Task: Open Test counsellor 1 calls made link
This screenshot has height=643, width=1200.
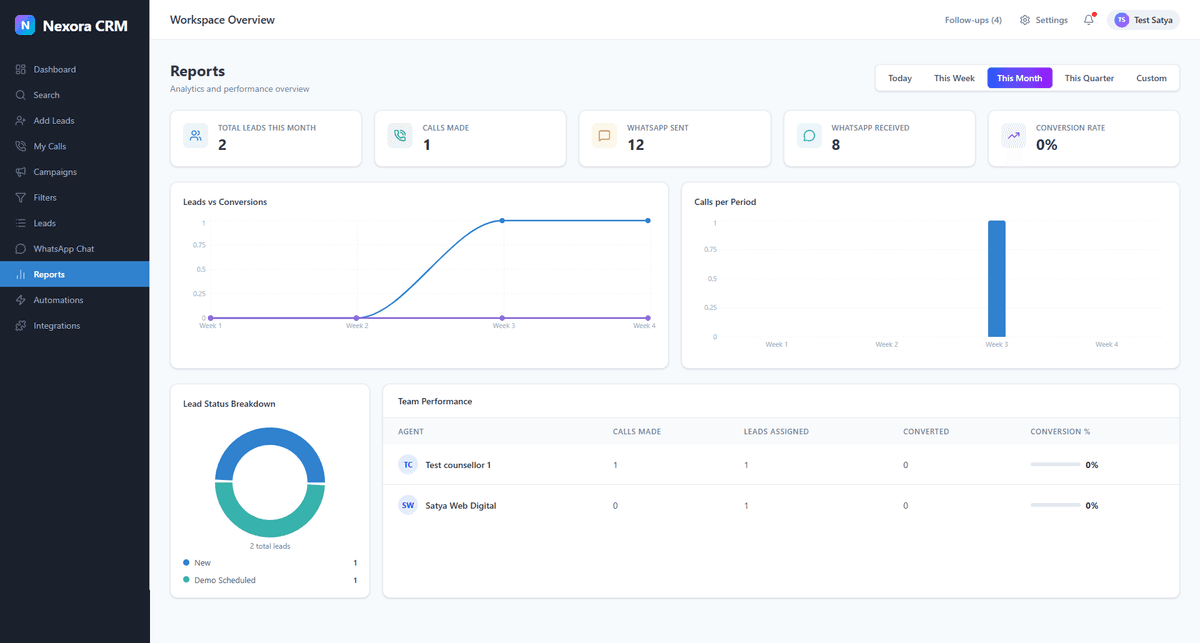Action: (x=615, y=465)
